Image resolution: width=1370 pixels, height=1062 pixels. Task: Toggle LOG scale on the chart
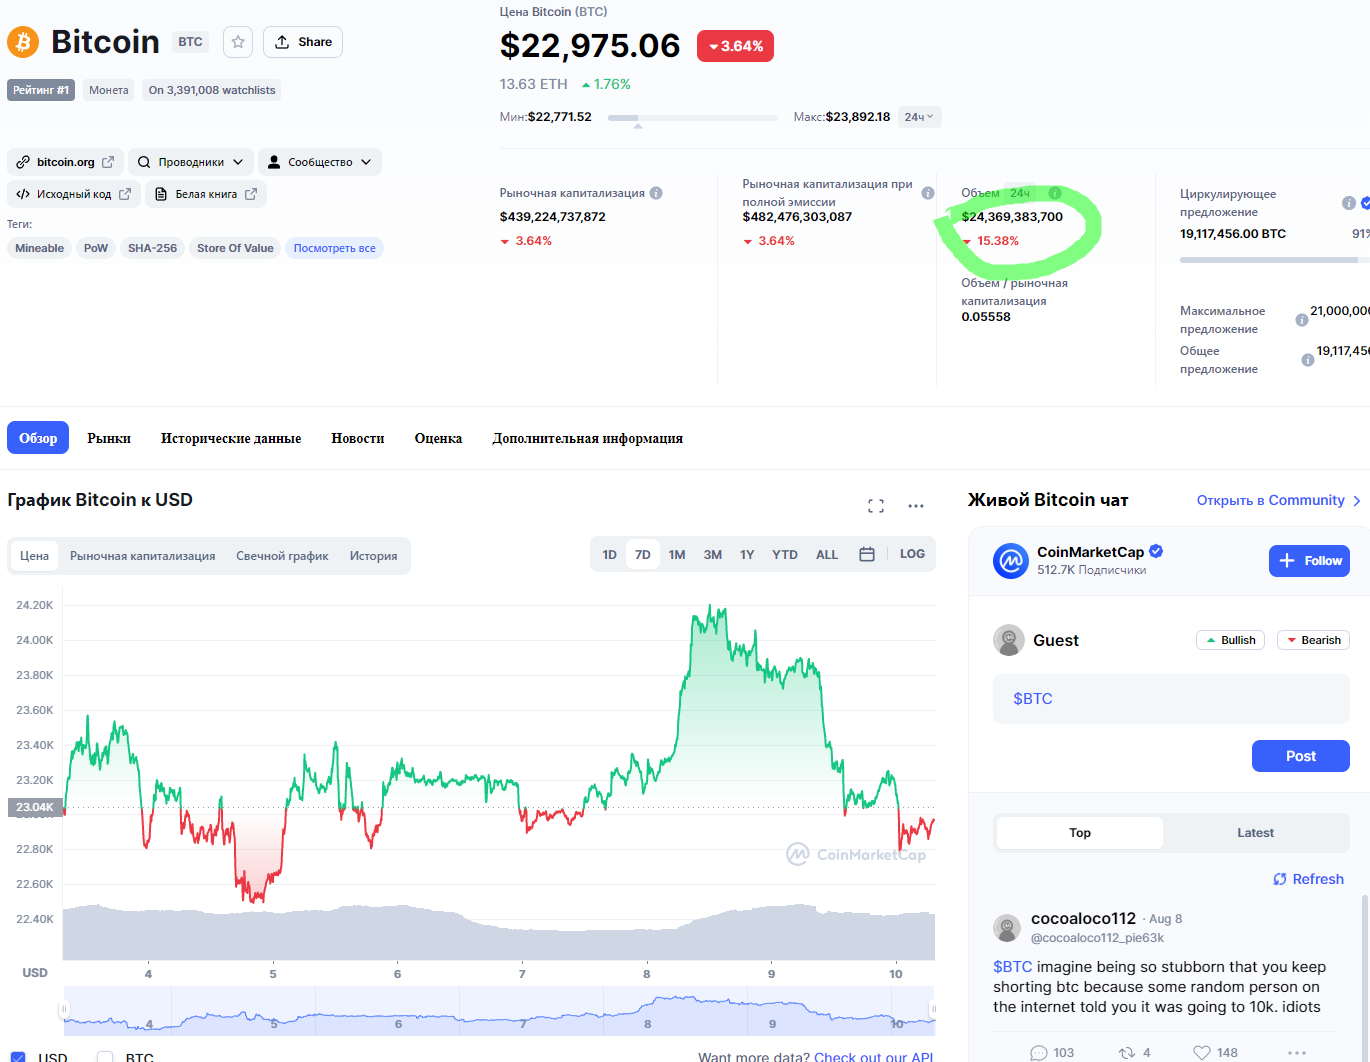(x=912, y=554)
